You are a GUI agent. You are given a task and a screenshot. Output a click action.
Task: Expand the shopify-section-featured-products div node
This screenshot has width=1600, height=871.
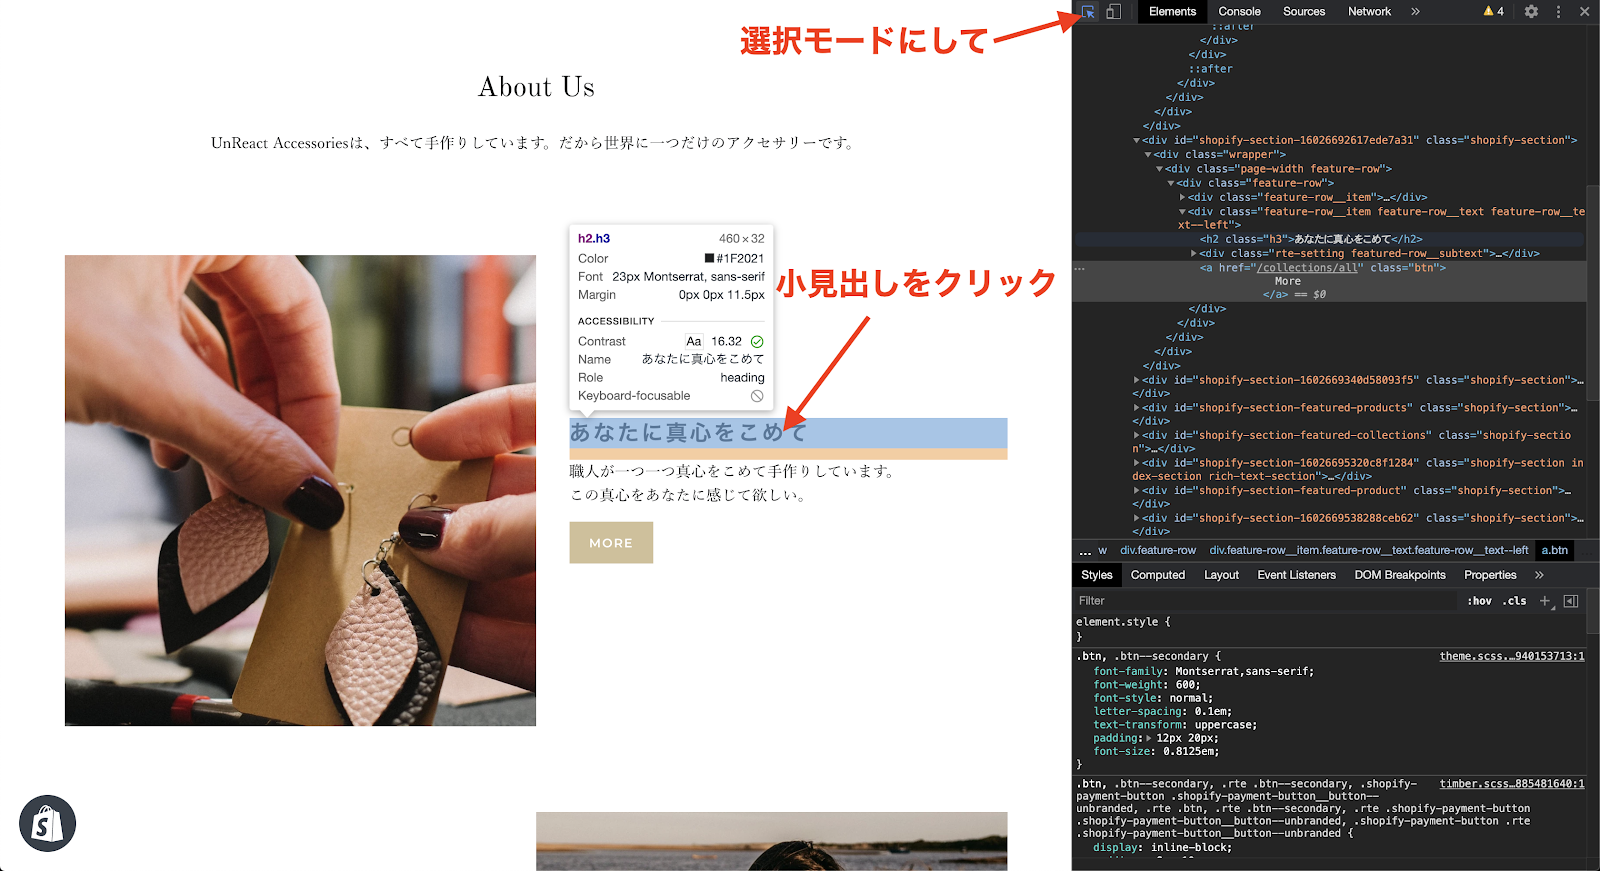(1137, 408)
